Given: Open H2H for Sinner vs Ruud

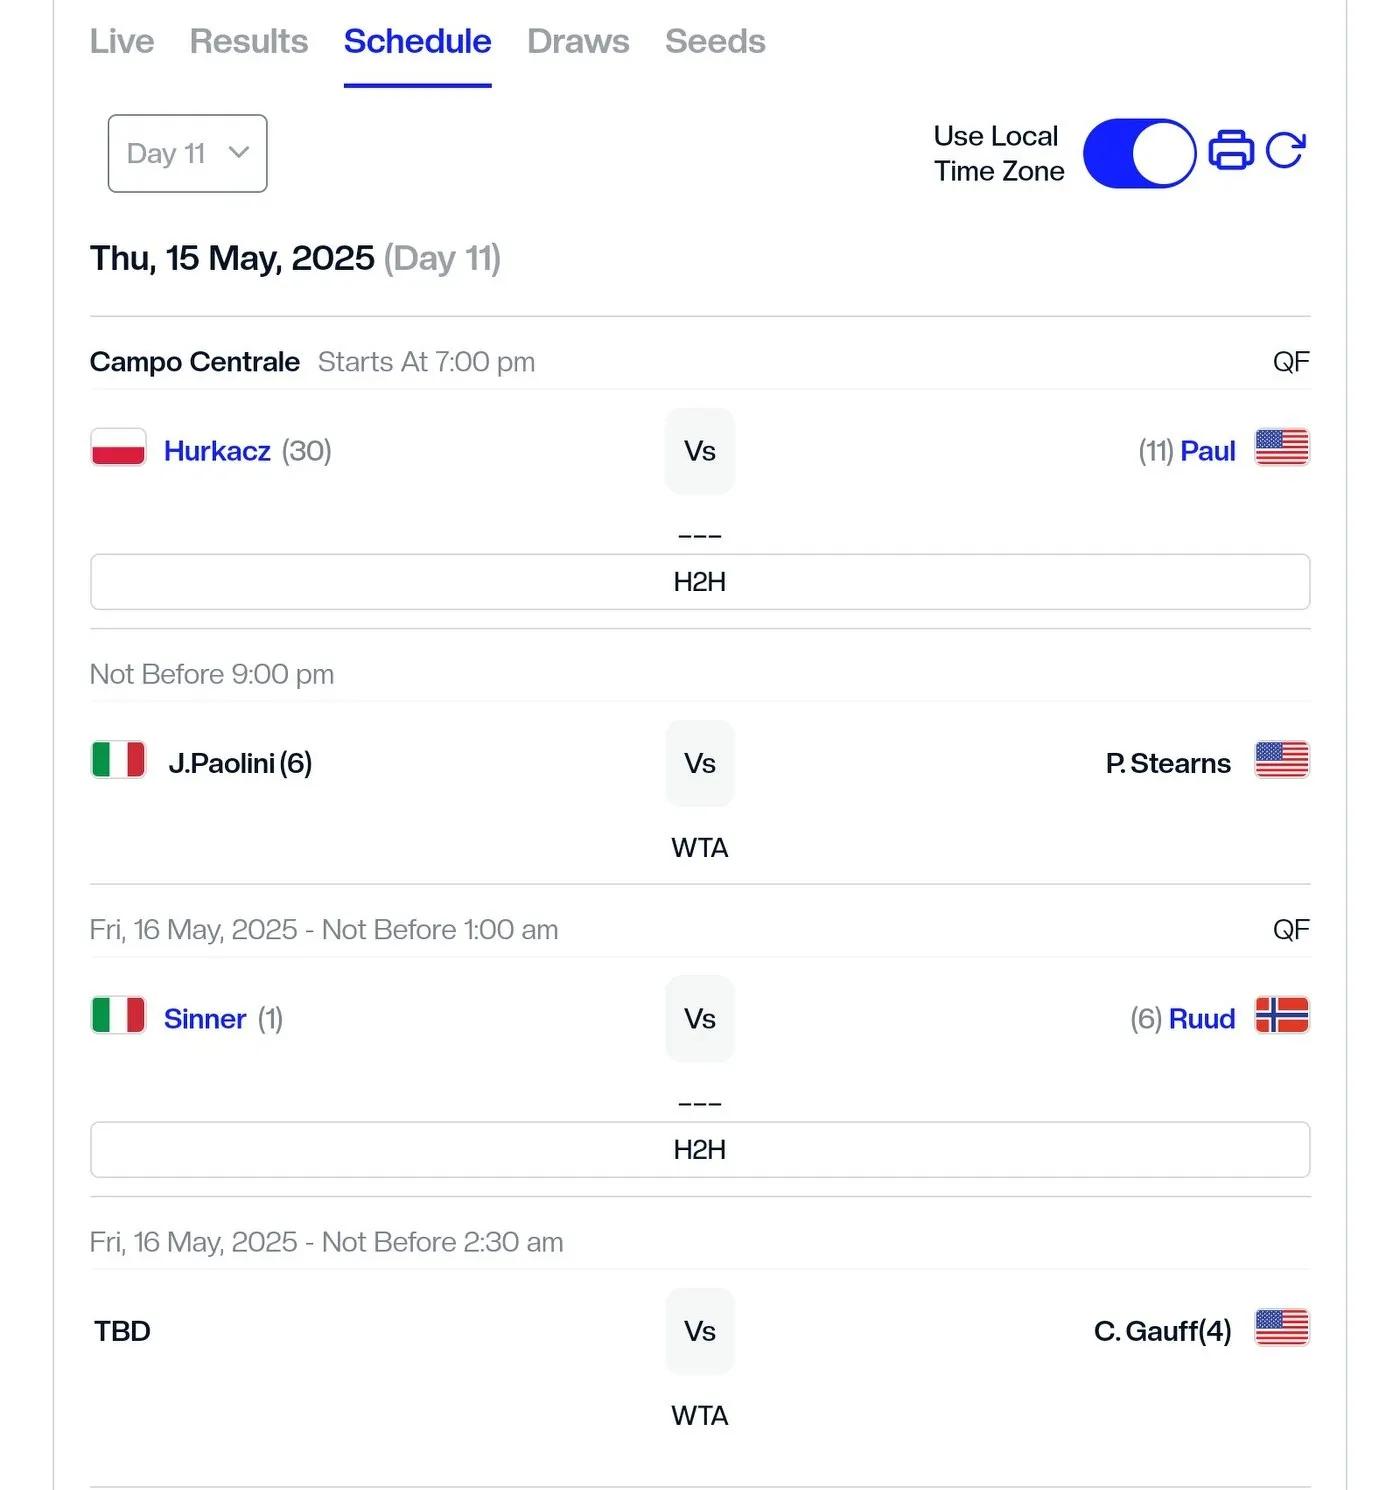Looking at the screenshot, I should (700, 1149).
